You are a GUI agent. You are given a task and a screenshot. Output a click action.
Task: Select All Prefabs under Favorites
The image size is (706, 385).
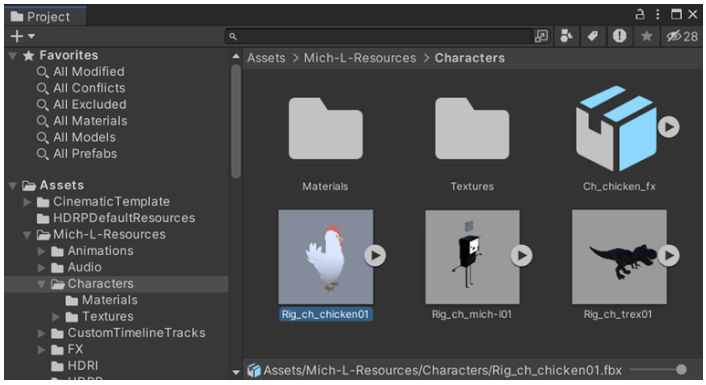pos(85,154)
